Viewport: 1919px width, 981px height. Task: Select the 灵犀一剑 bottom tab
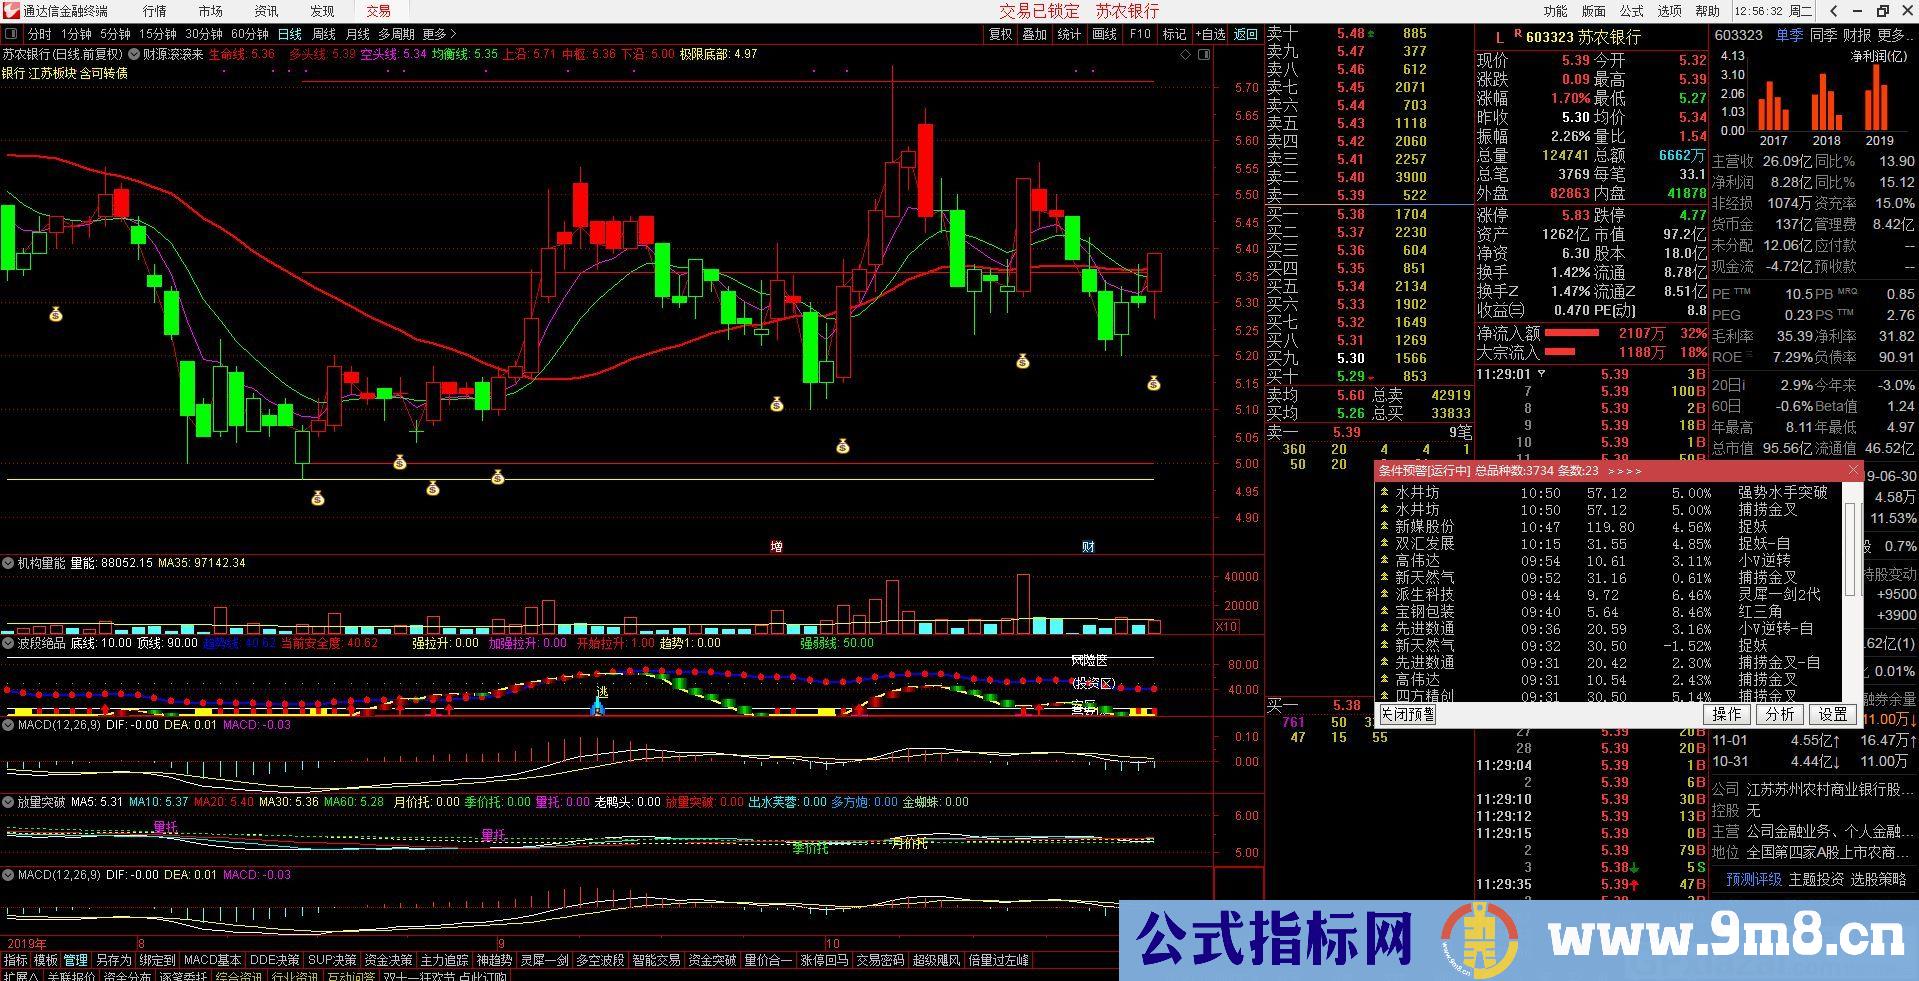point(544,960)
